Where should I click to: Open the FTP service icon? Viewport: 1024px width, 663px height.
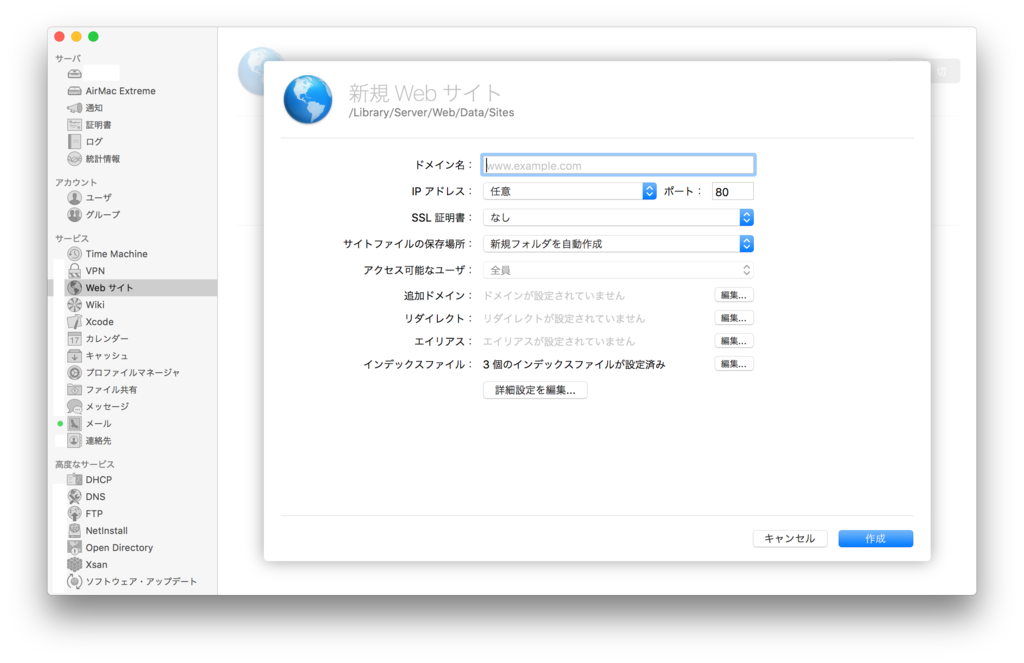click(74, 513)
